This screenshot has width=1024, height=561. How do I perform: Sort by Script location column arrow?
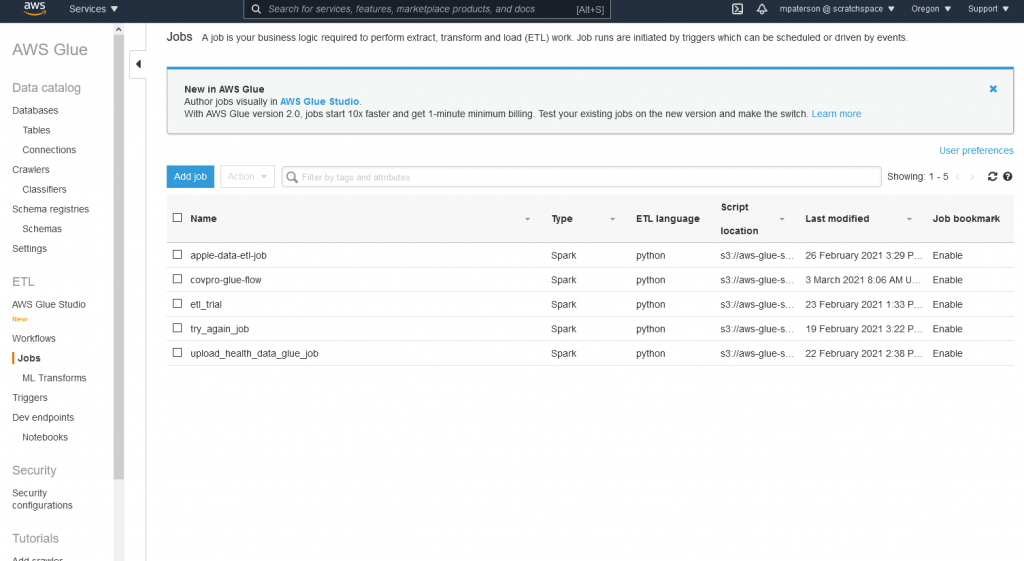point(782,219)
